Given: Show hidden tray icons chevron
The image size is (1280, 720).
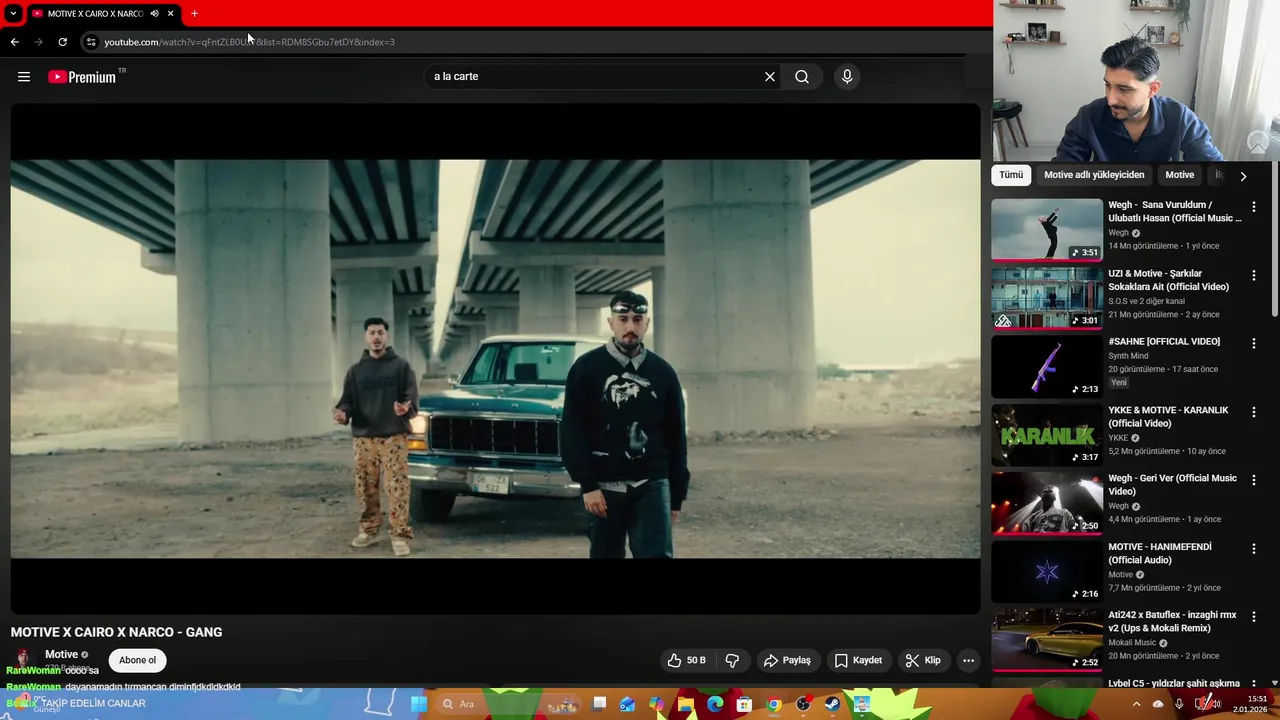Looking at the screenshot, I should pyautogui.click(x=1136, y=704).
